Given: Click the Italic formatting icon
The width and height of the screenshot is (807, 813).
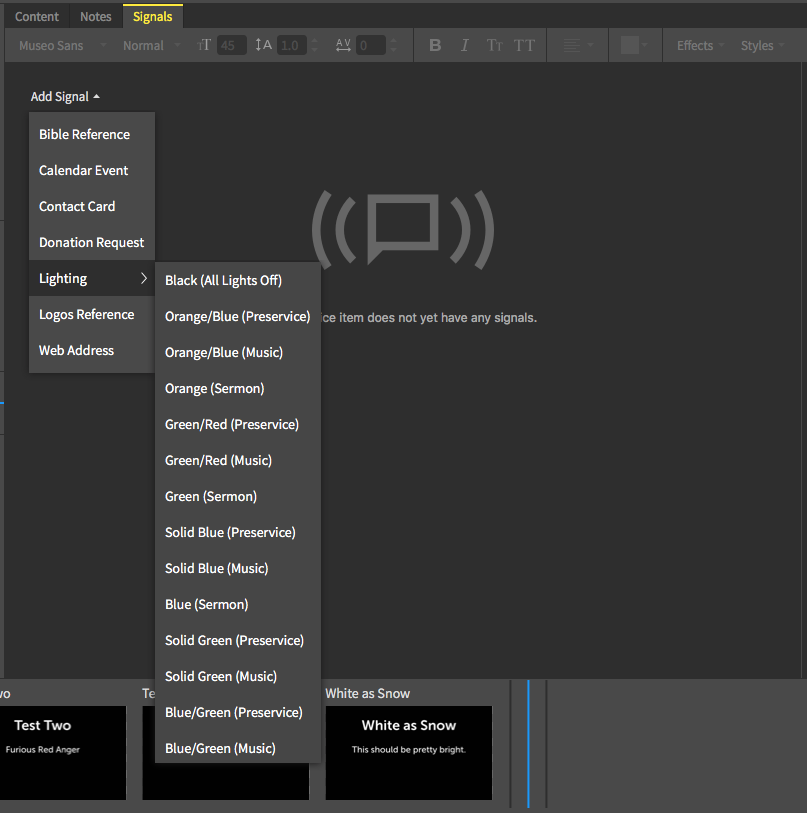Looking at the screenshot, I should click(464, 46).
